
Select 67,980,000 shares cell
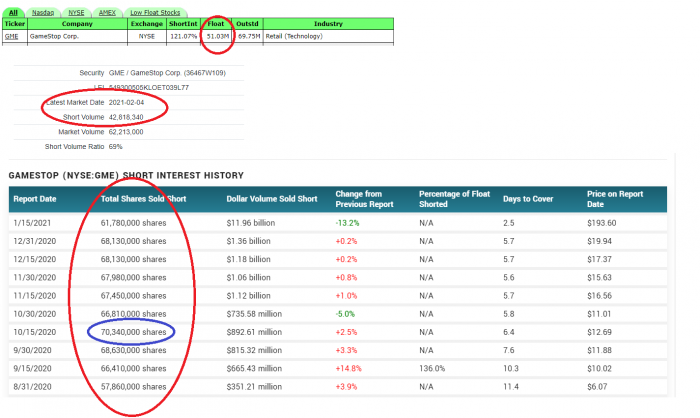[133, 278]
